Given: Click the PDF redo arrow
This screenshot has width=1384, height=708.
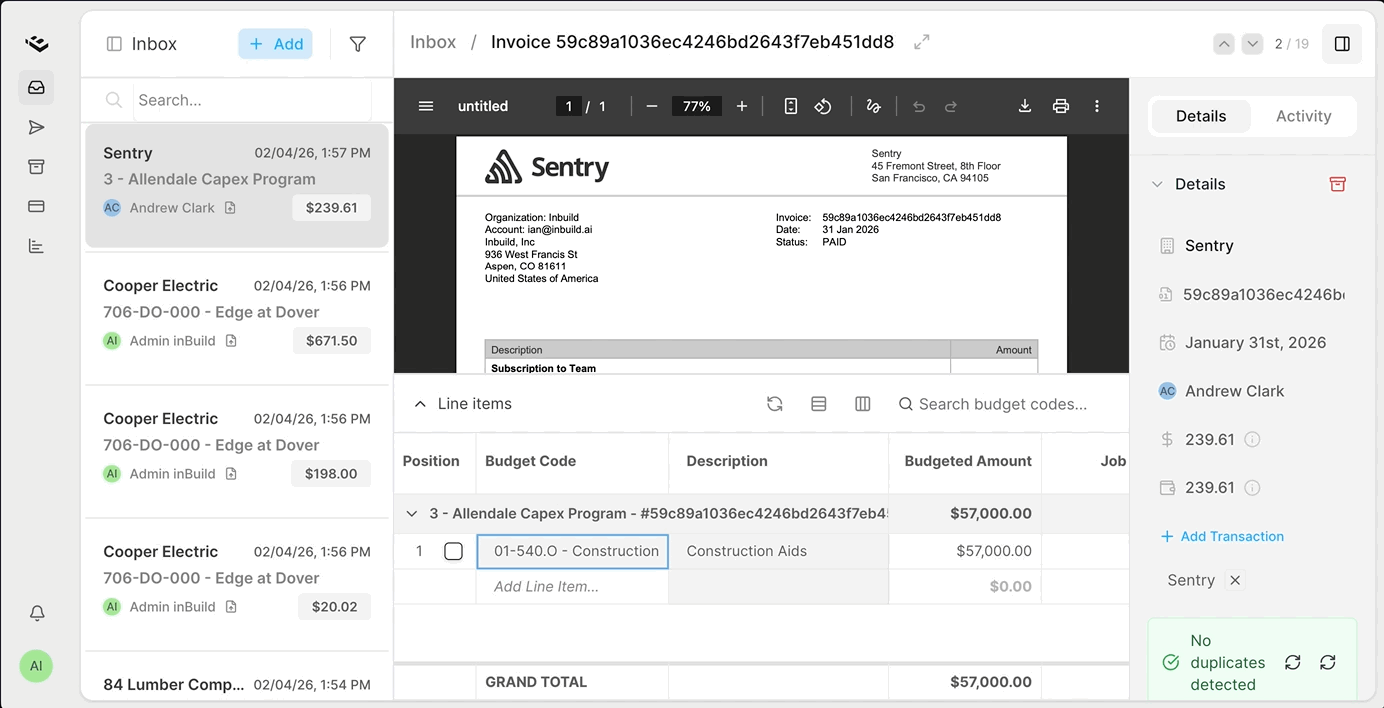Looking at the screenshot, I should [951, 106].
